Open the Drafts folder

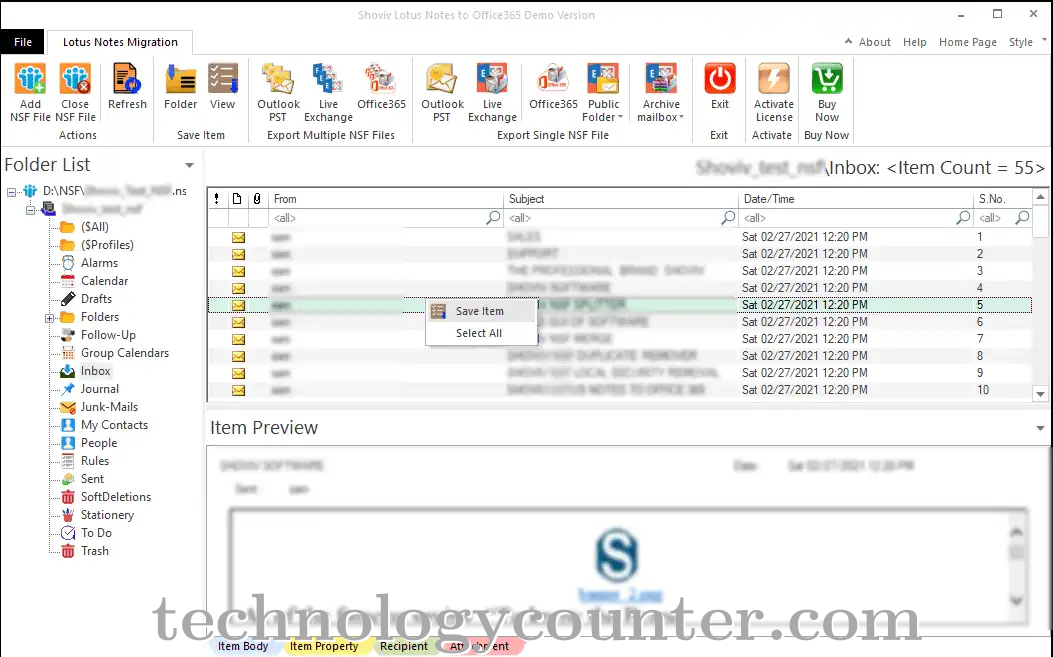tap(96, 299)
